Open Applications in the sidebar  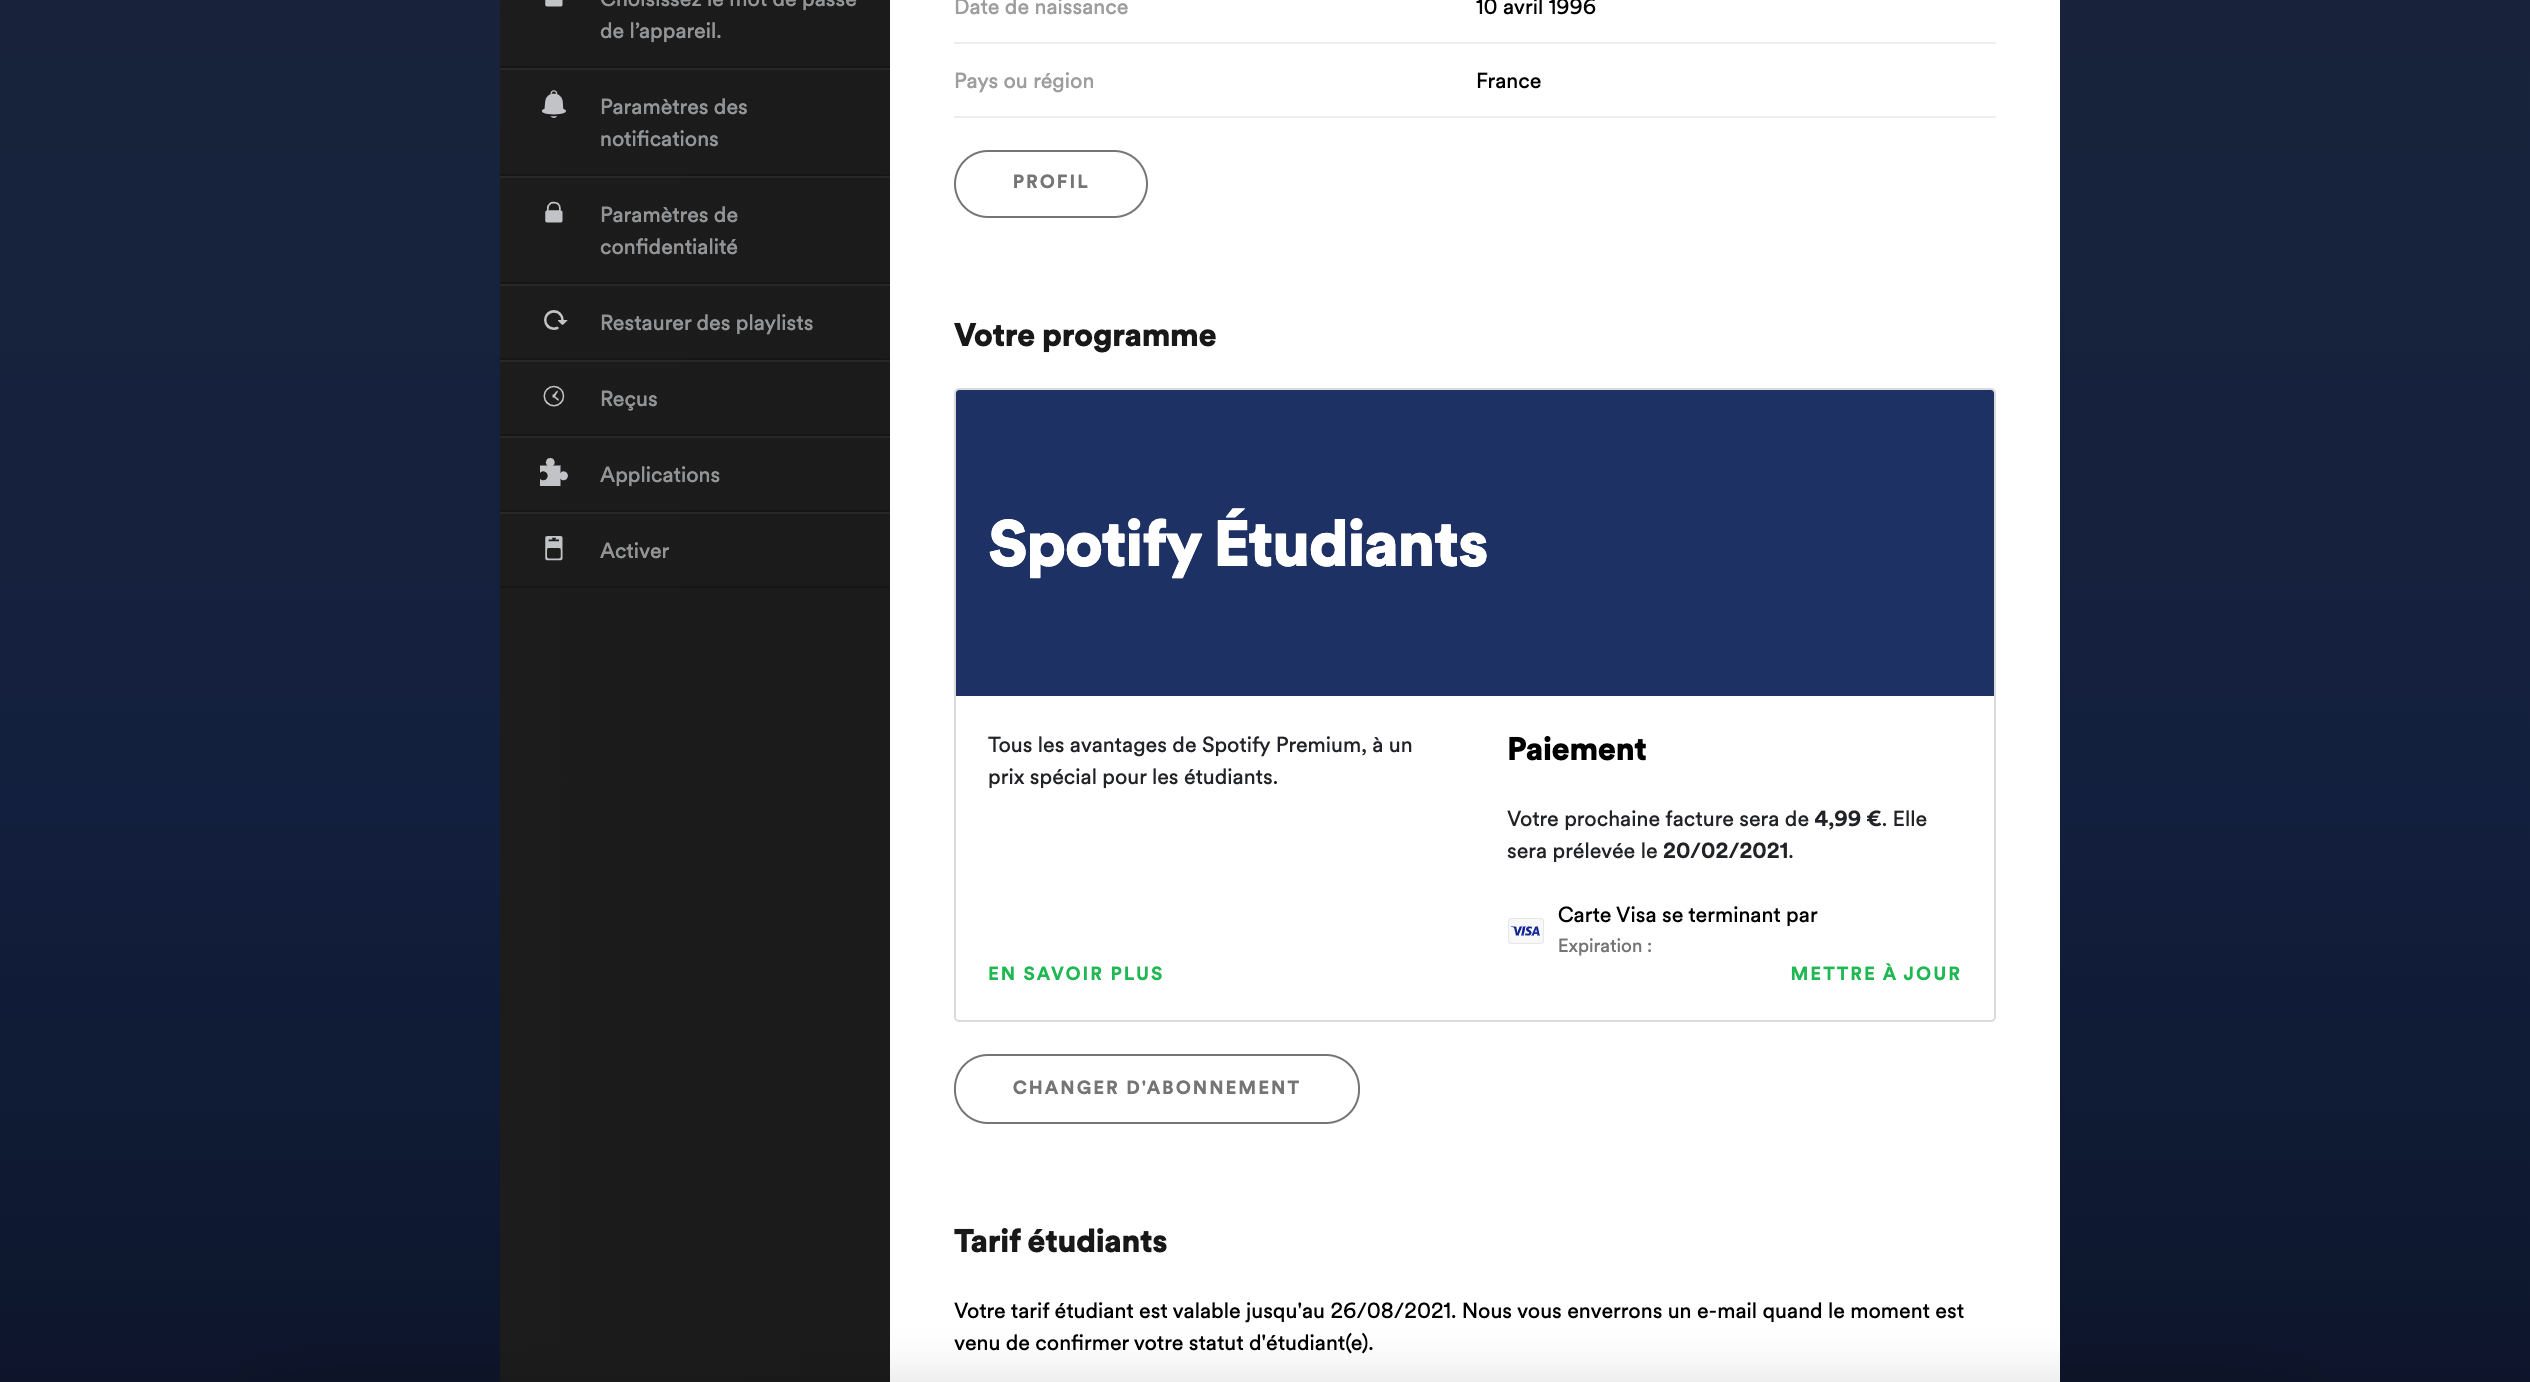695,475
